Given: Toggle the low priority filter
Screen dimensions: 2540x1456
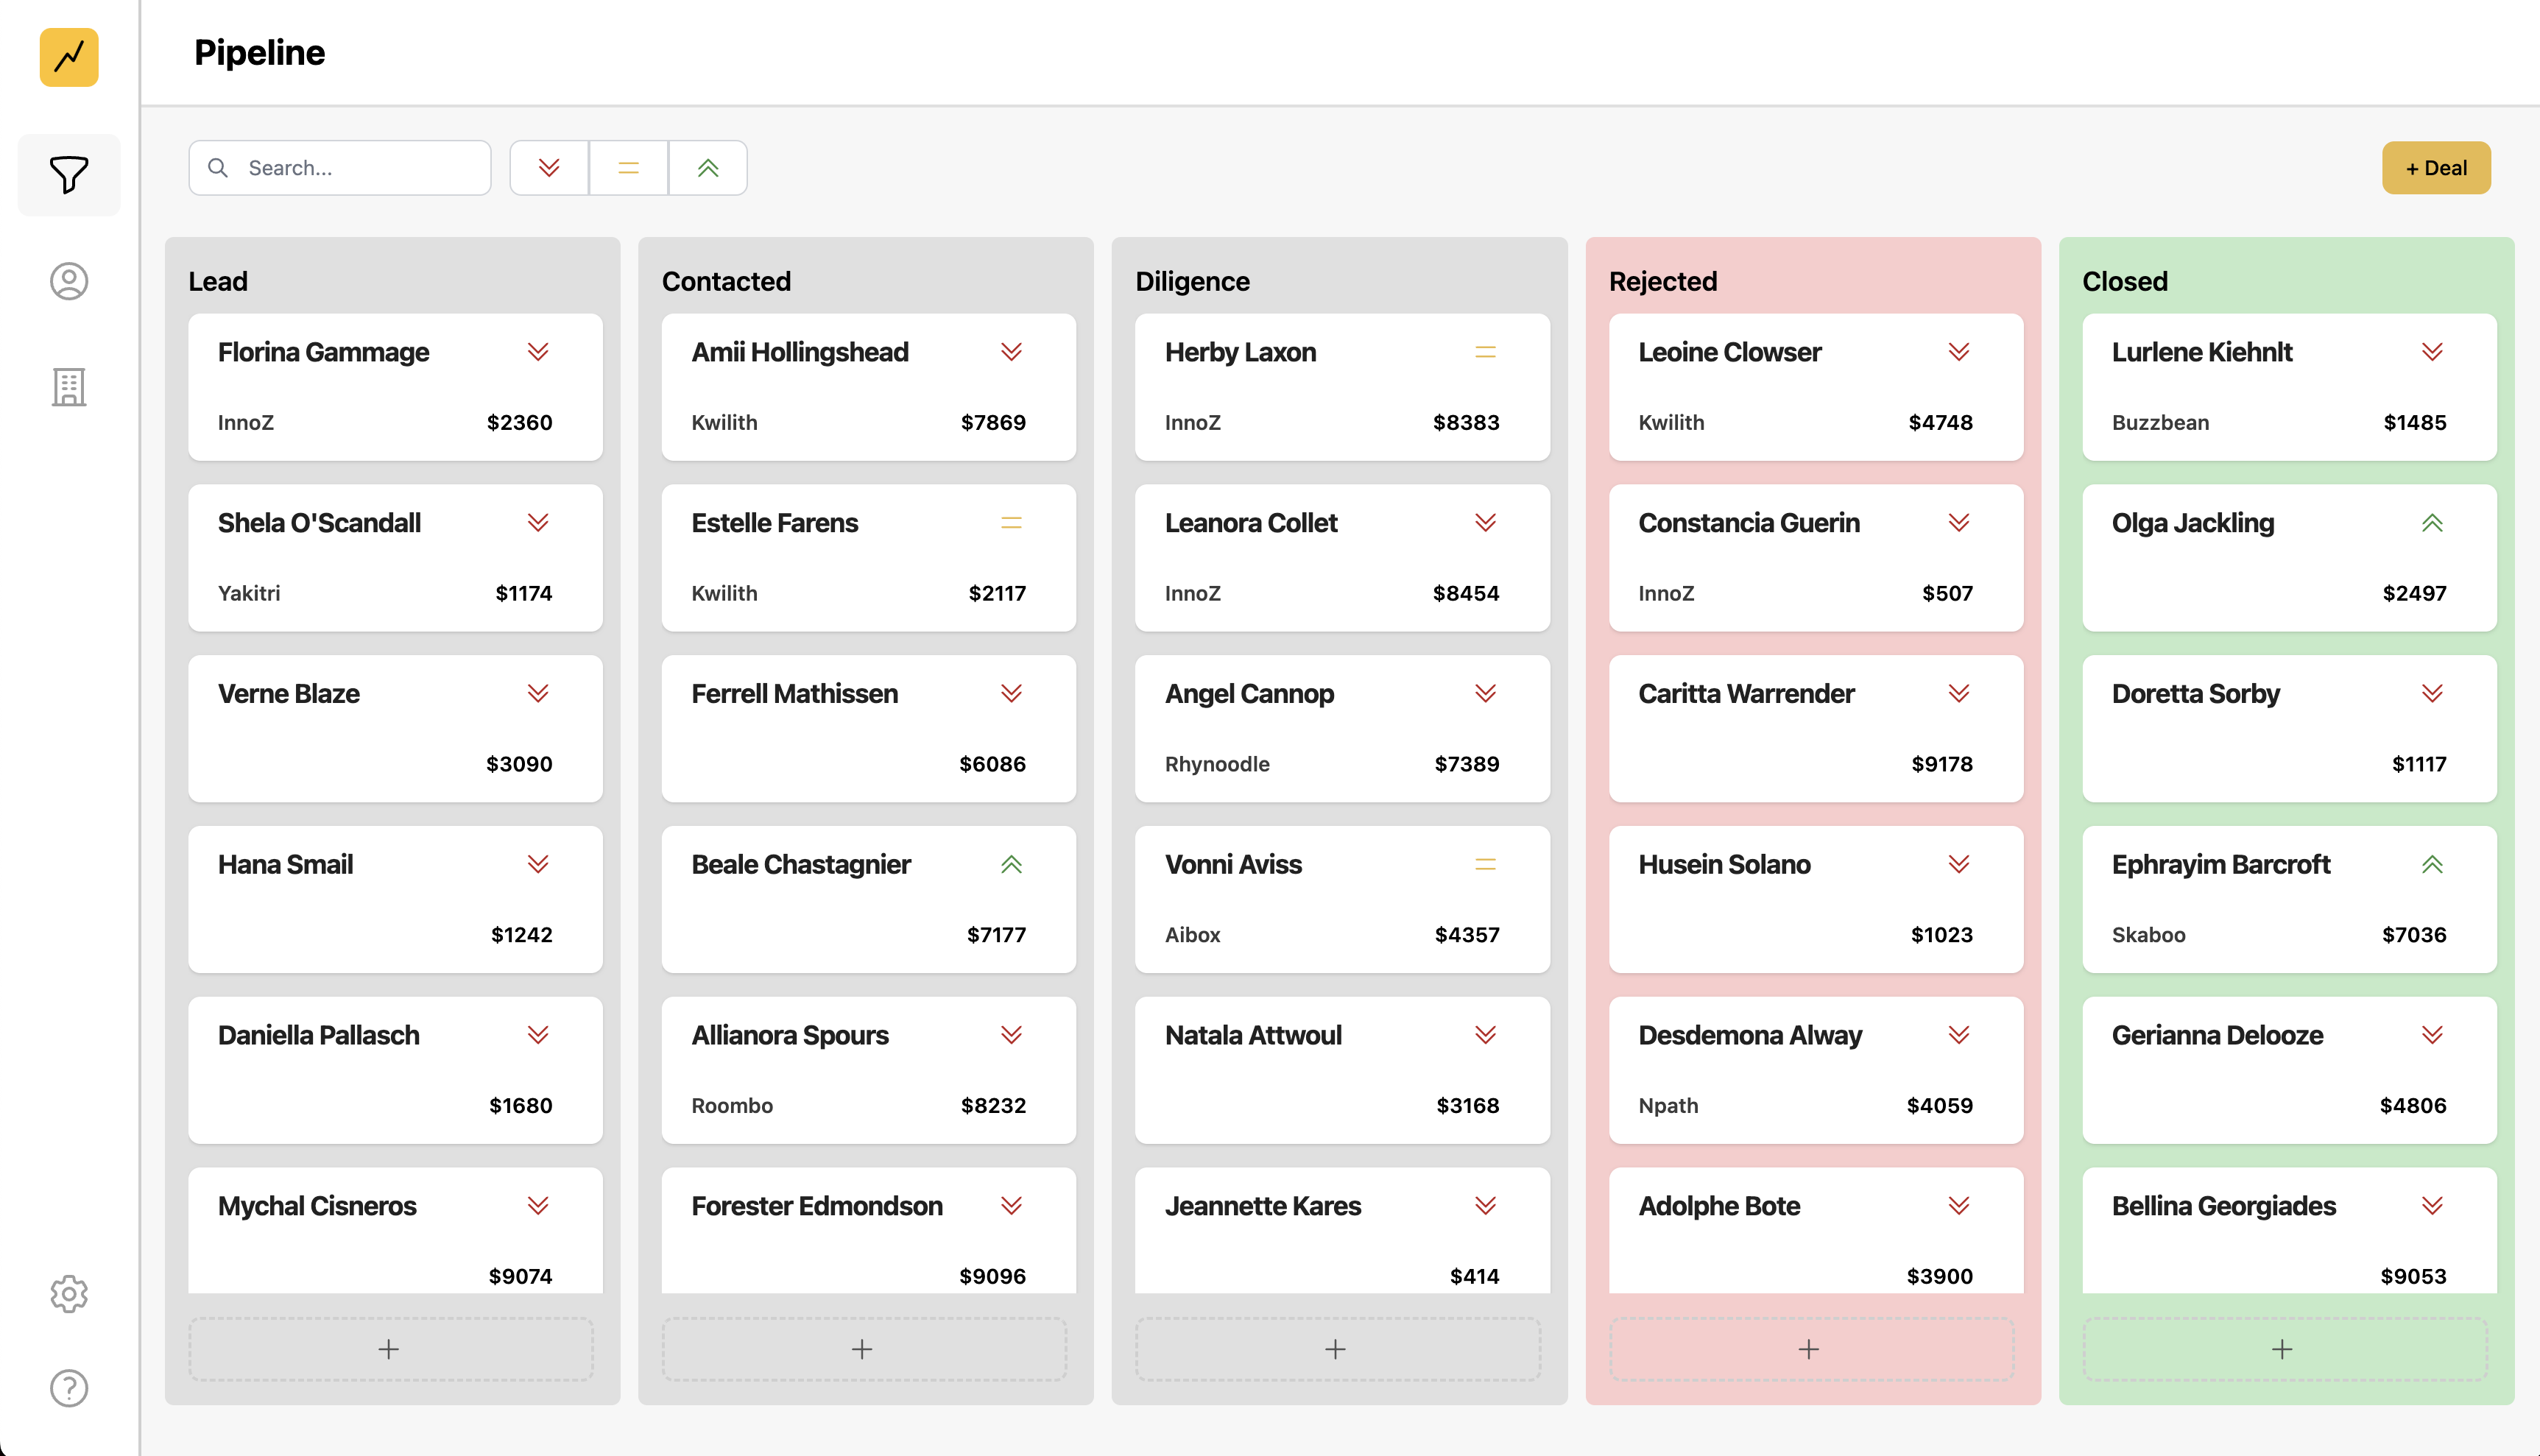Looking at the screenshot, I should 549,168.
